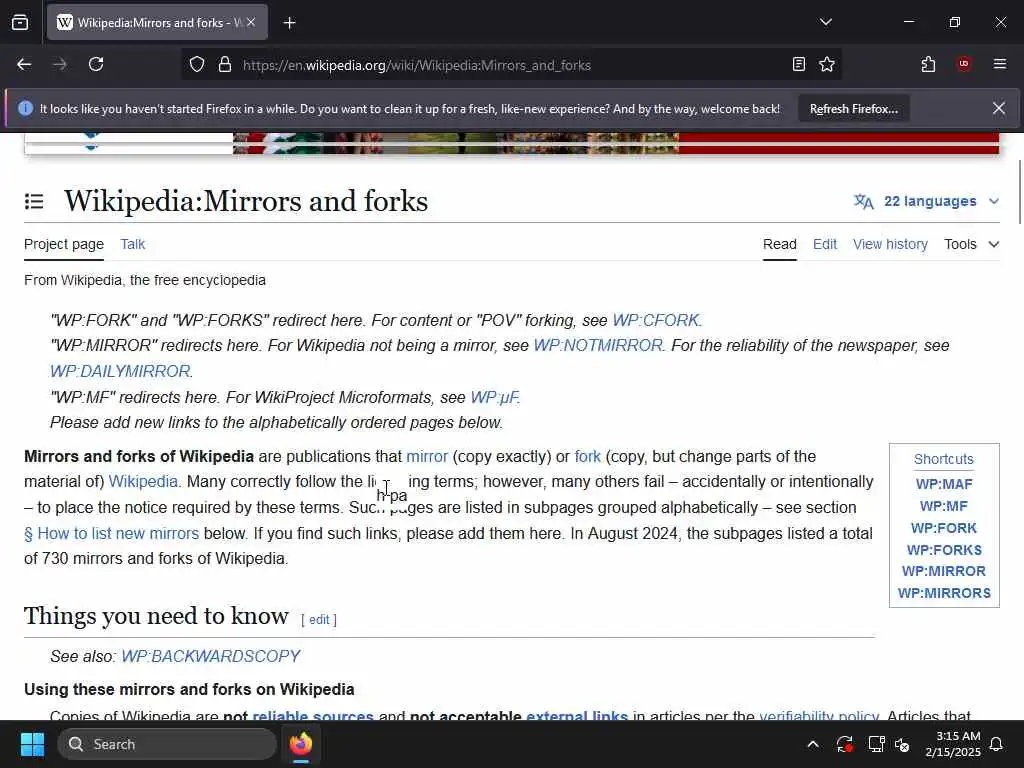Click the site security padlock icon
This screenshot has height=768, width=1024.
[x=225, y=65]
